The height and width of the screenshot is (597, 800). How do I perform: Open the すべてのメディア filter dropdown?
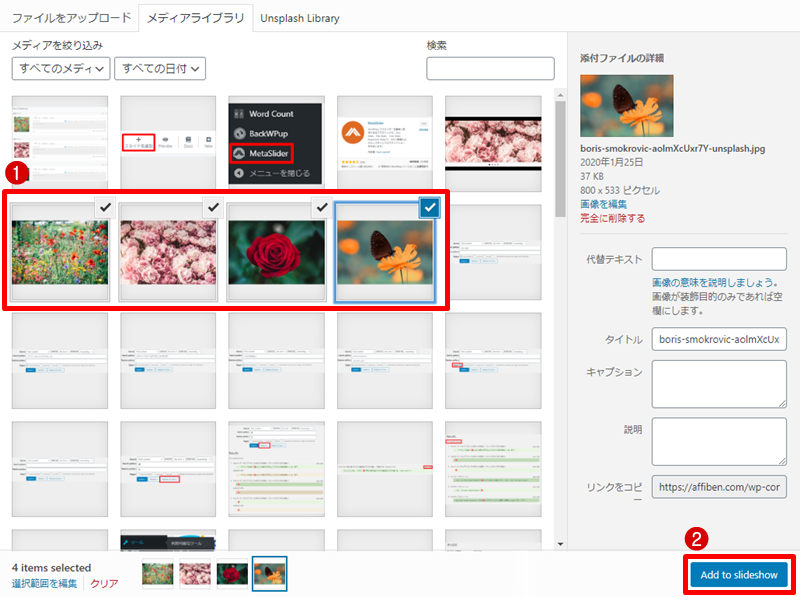click(60, 68)
